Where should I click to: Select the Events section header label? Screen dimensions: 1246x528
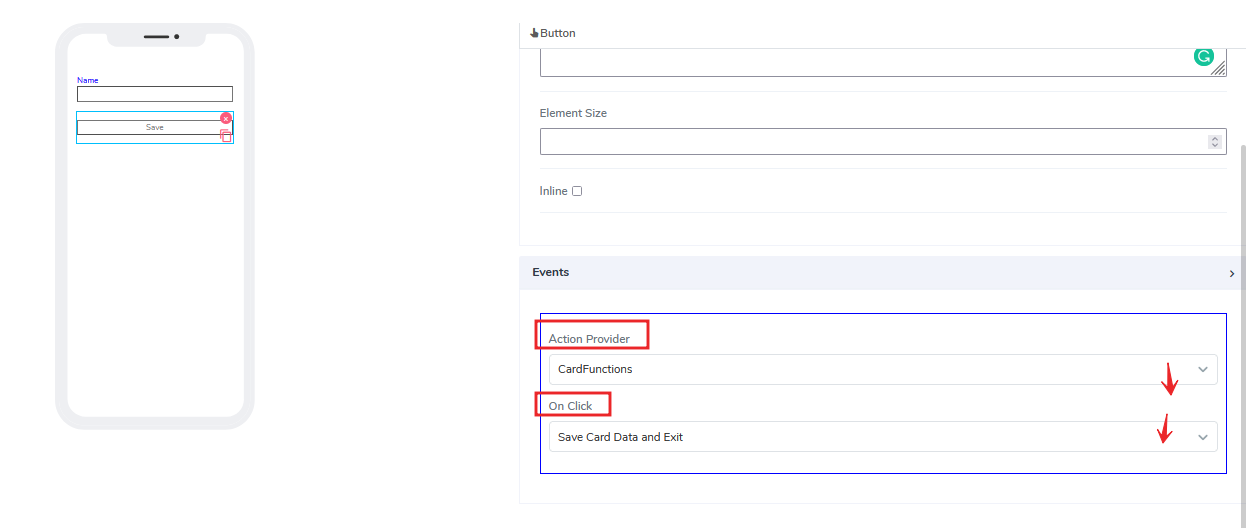[x=551, y=272]
